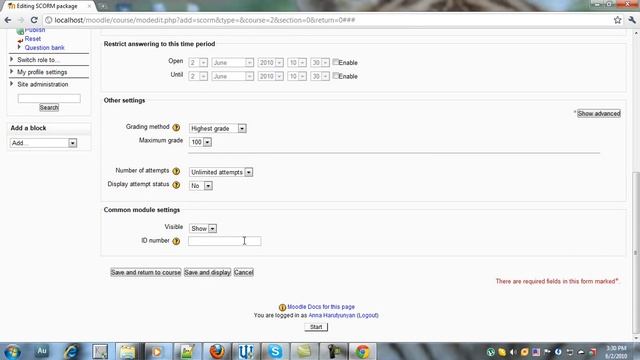Open Visible Show dropdown
640x360 pixels.
pyautogui.click(x=203, y=229)
